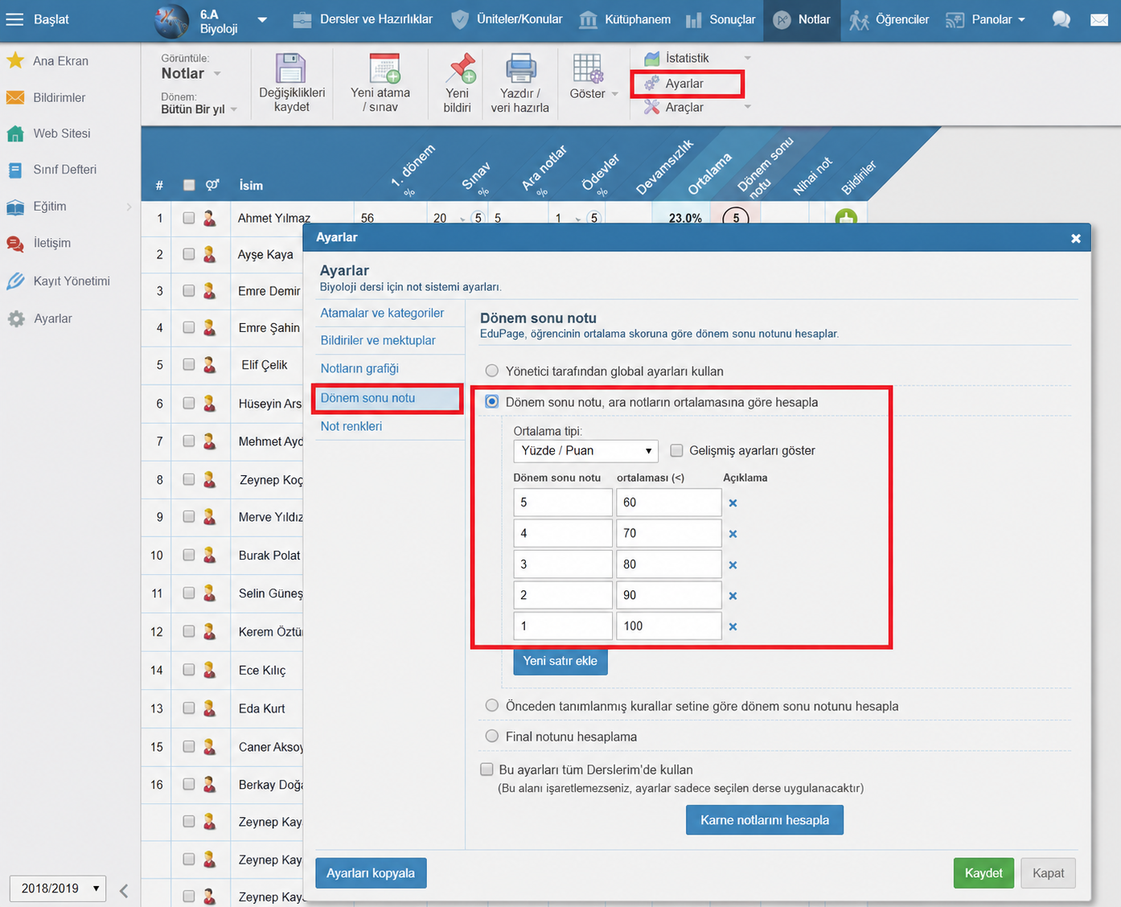1121x907 pixels.
Task: Click the Değişiklikleri kaydet floppy disk icon
Action: 291,69
